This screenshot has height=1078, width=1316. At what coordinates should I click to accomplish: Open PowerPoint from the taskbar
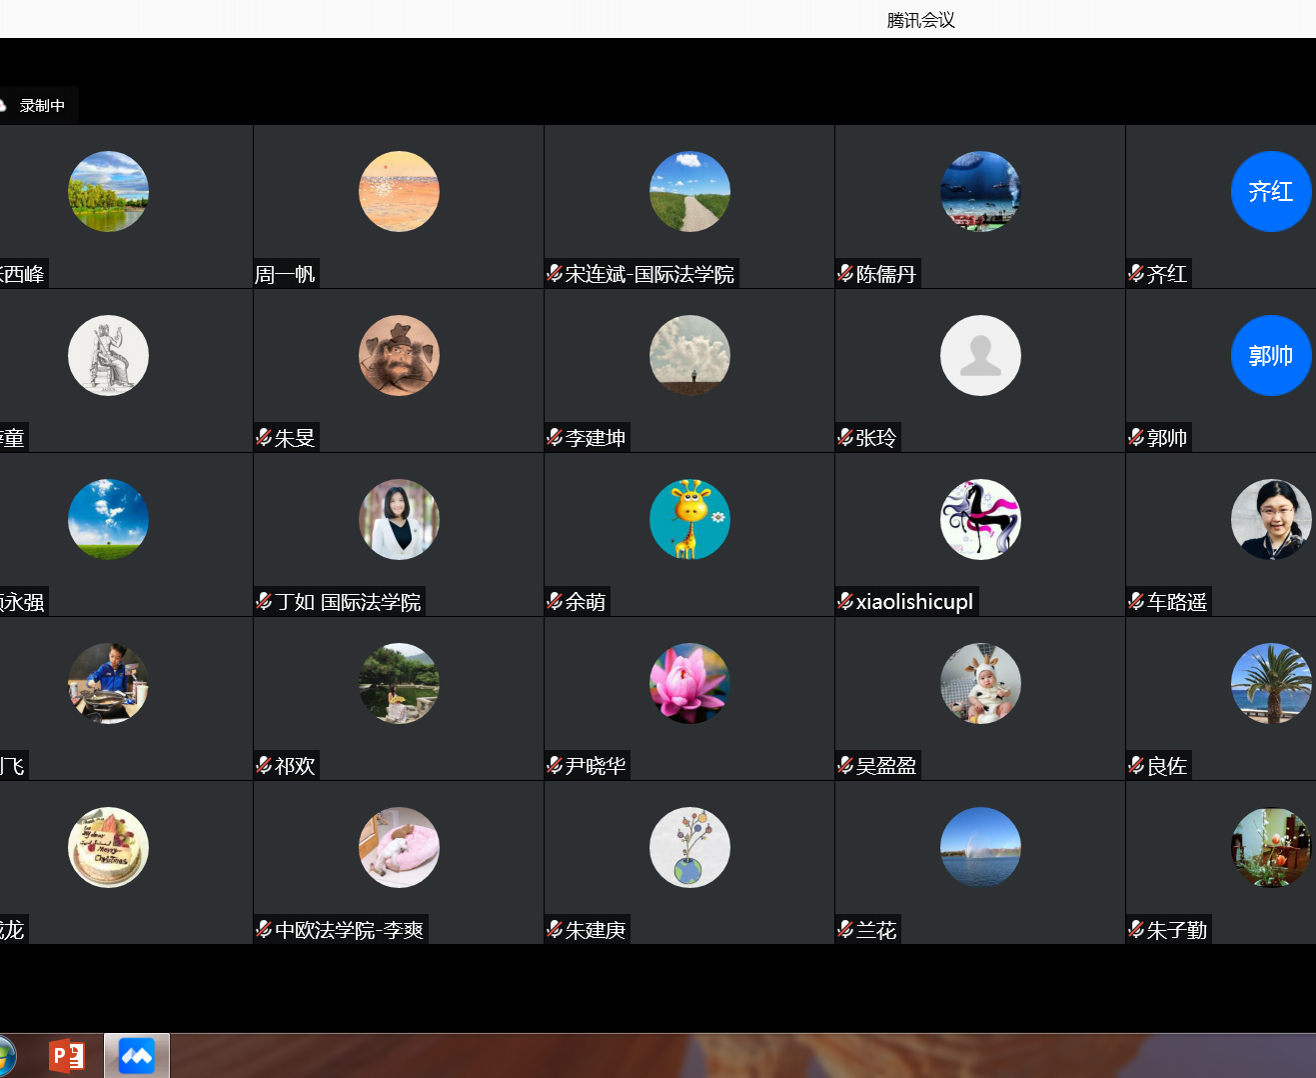coord(67,1056)
